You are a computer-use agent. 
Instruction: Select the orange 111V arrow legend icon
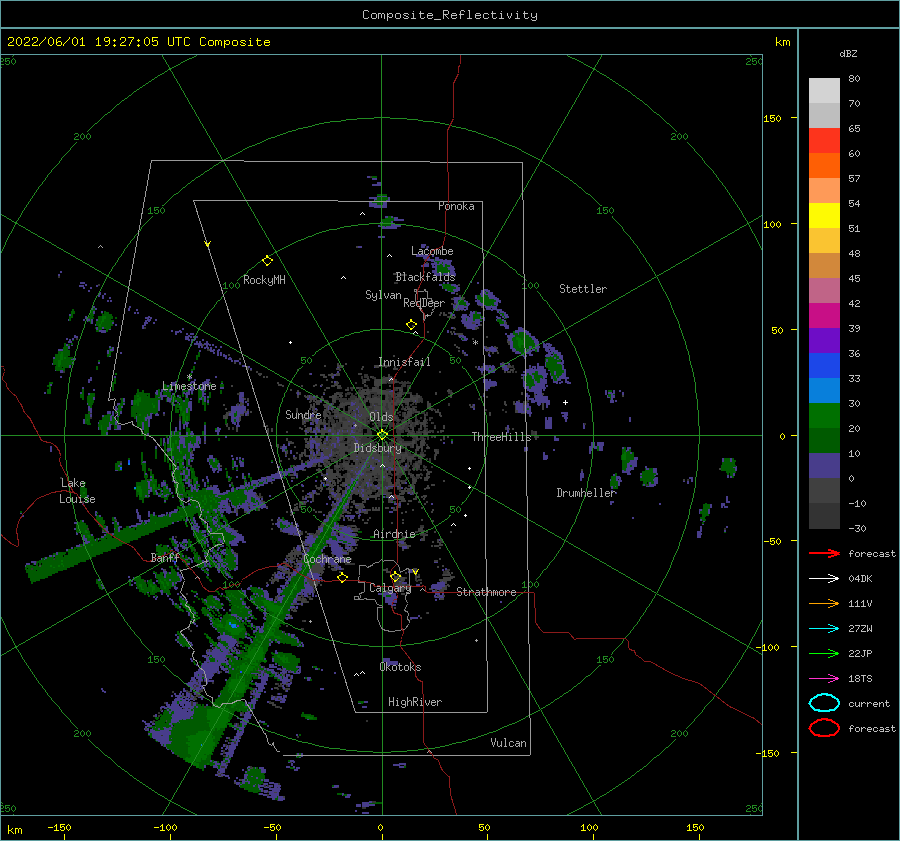point(824,603)
